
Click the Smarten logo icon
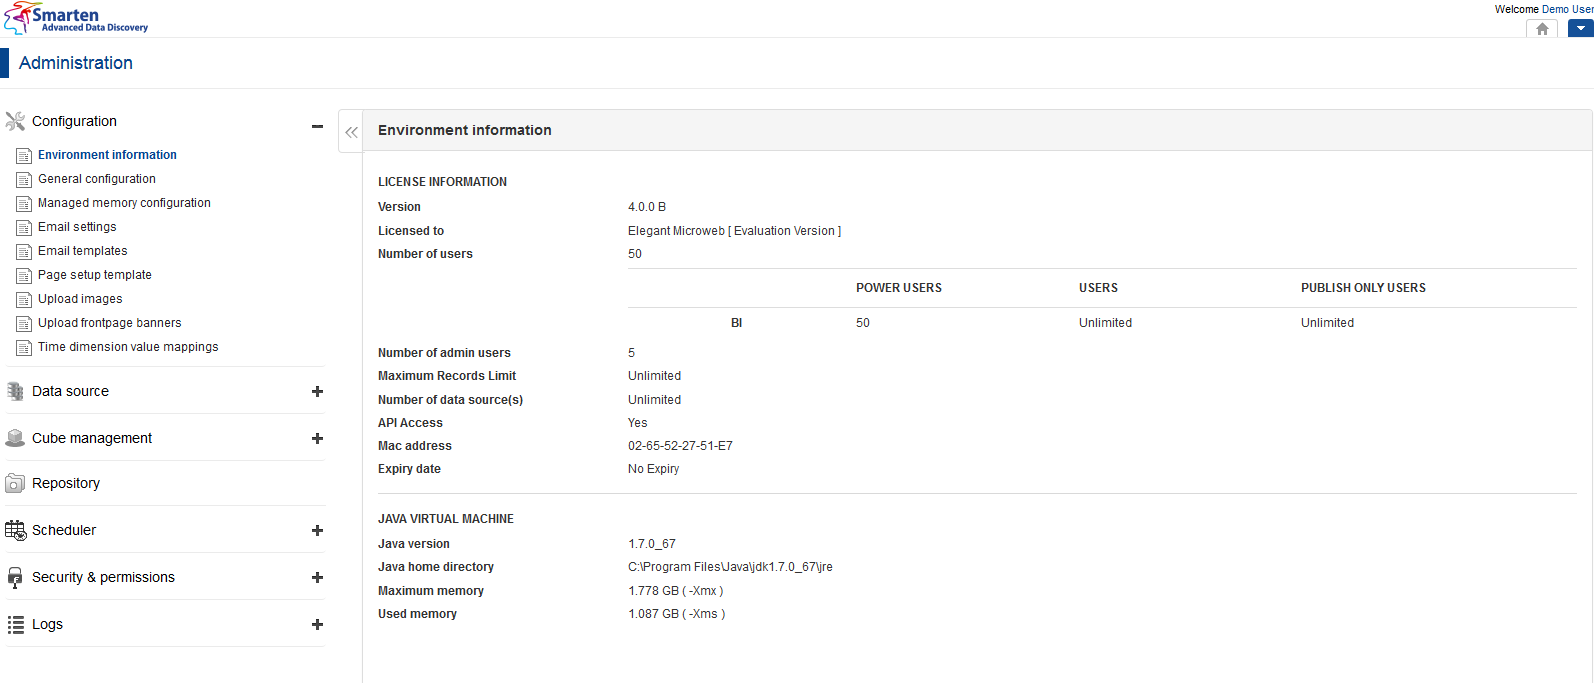[x=17, y=19]
